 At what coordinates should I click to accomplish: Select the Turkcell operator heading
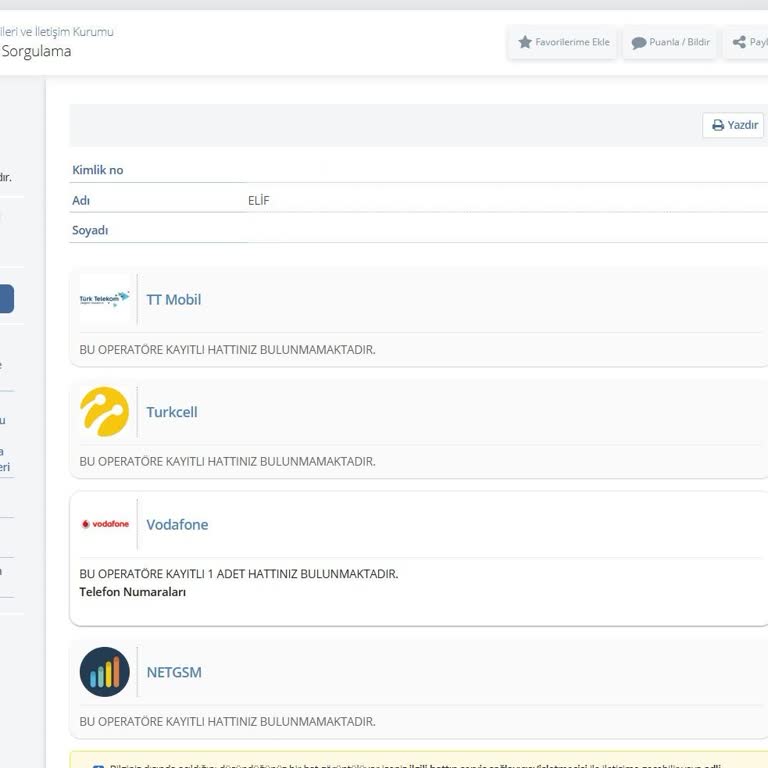(x=172, y=412)
